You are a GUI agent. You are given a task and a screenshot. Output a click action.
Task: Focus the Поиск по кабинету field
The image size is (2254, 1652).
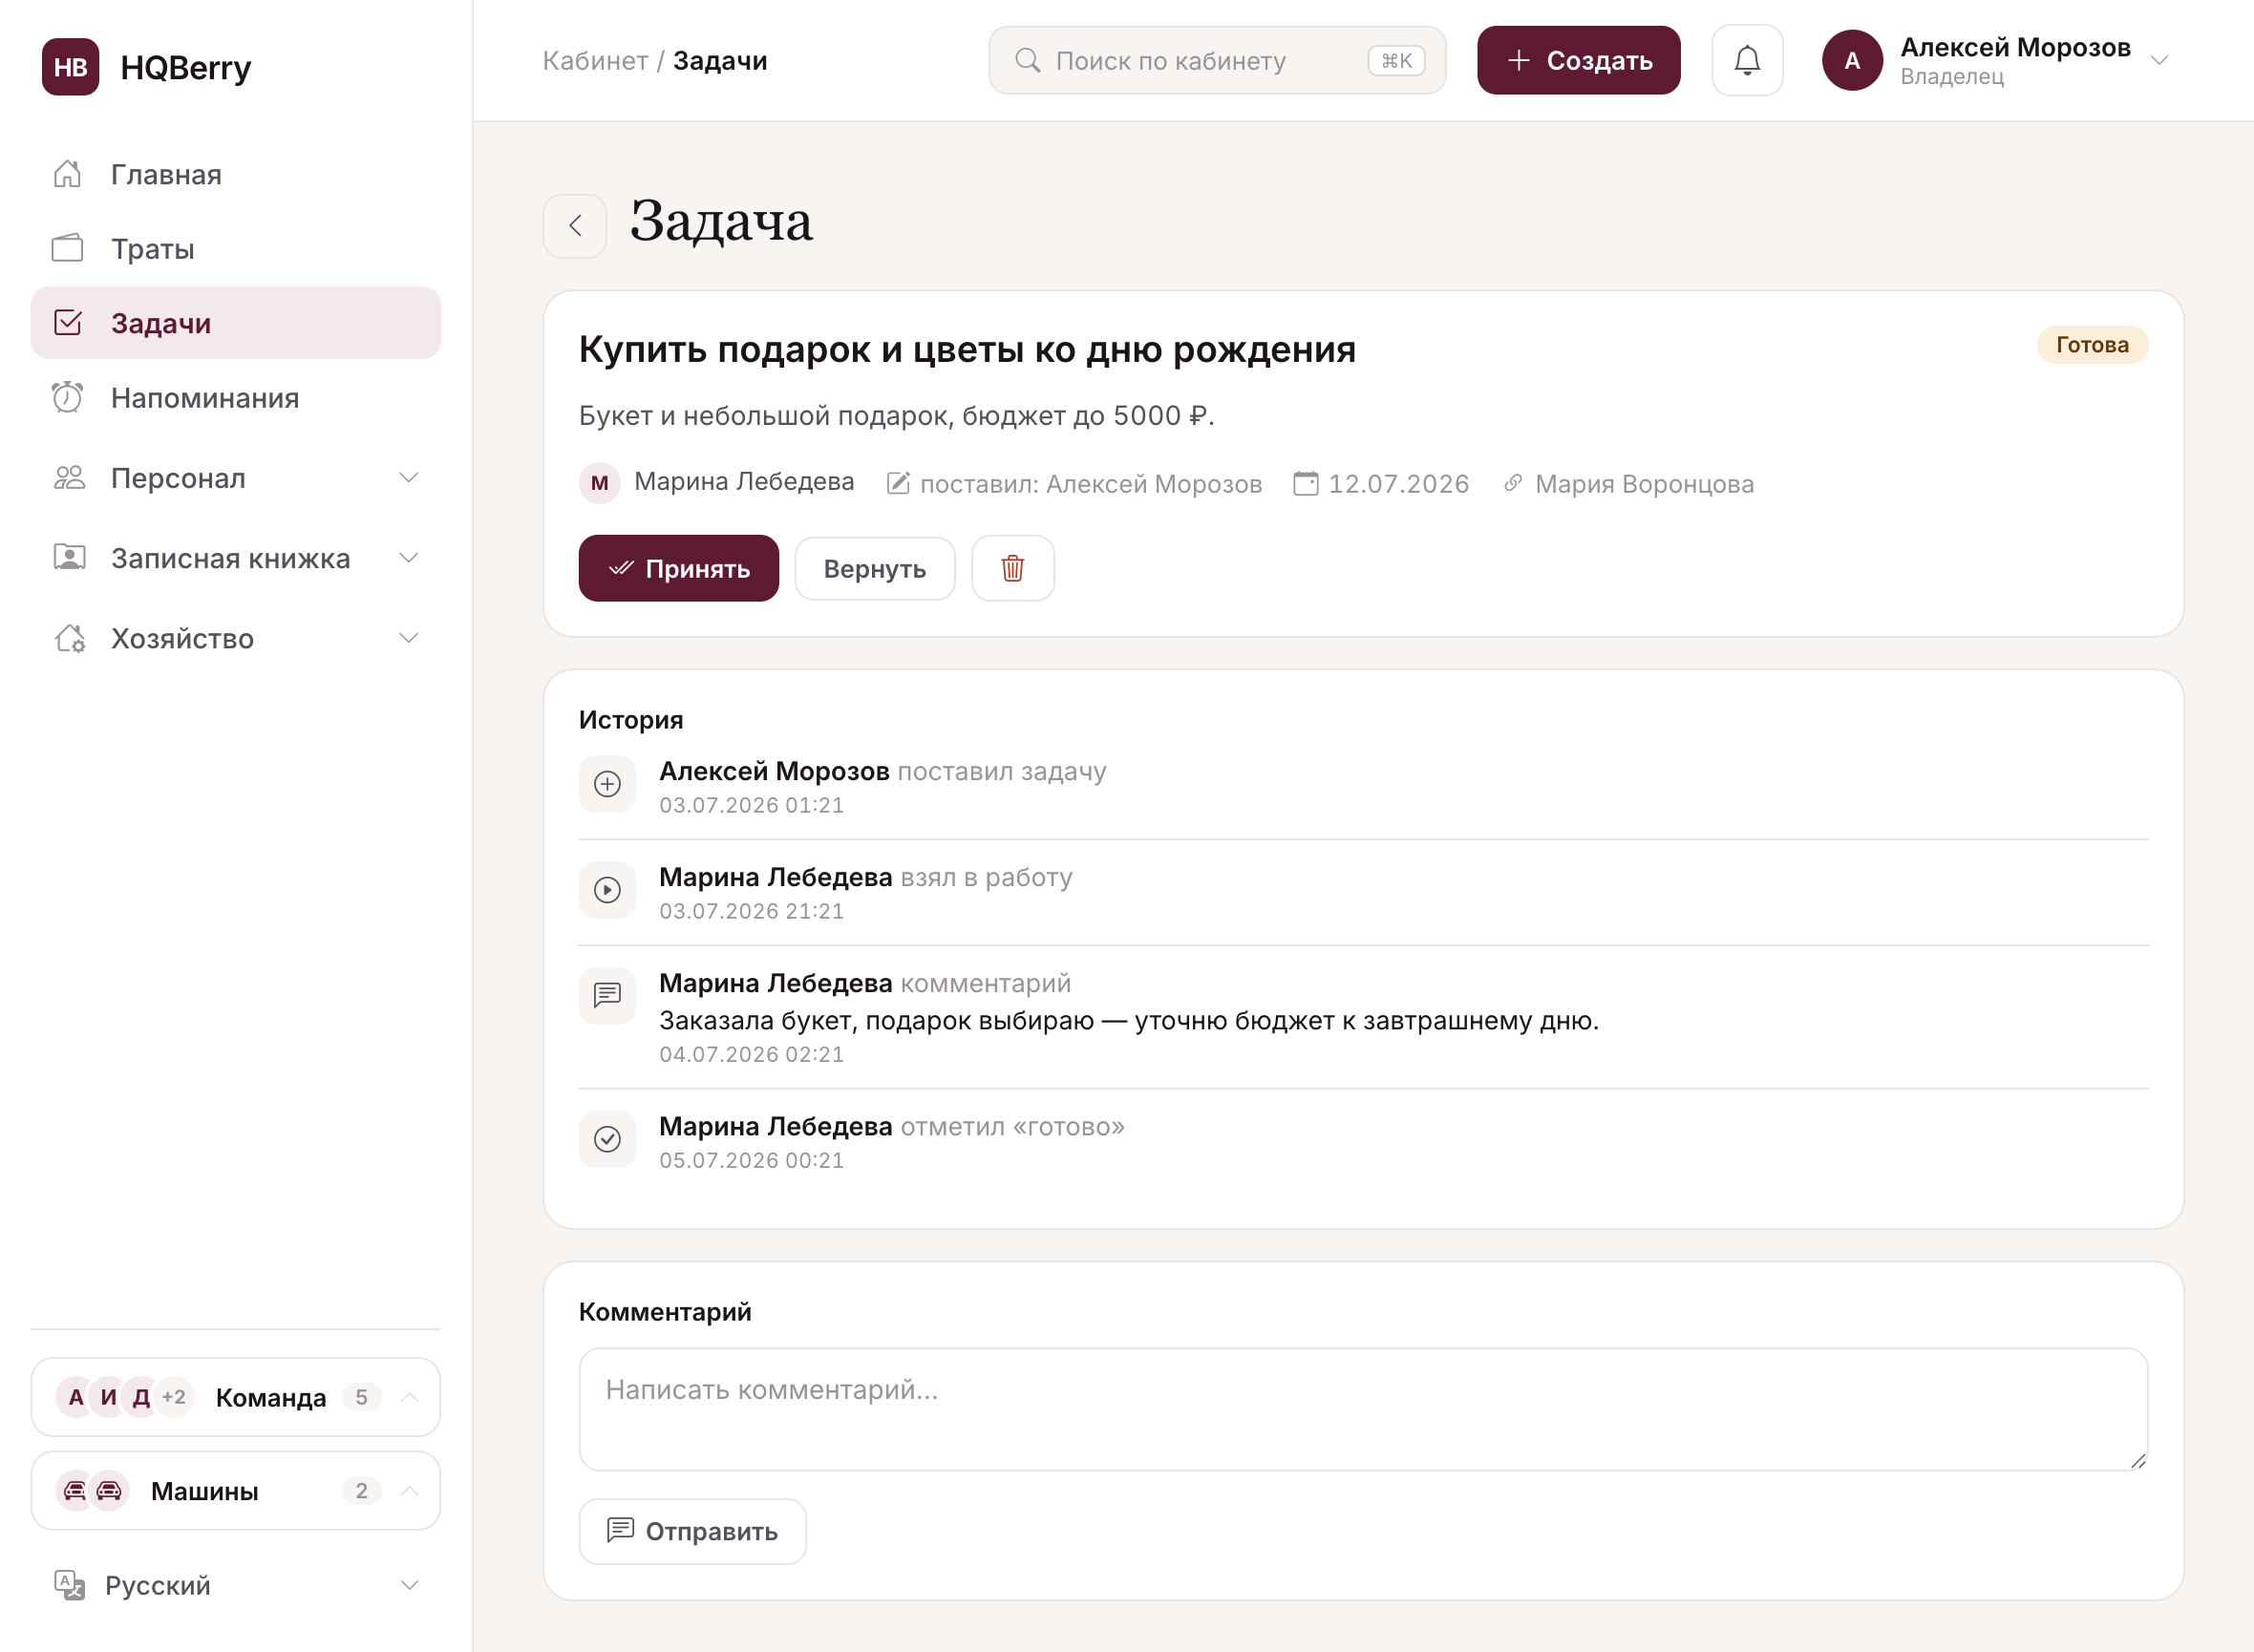(1217, 61)
